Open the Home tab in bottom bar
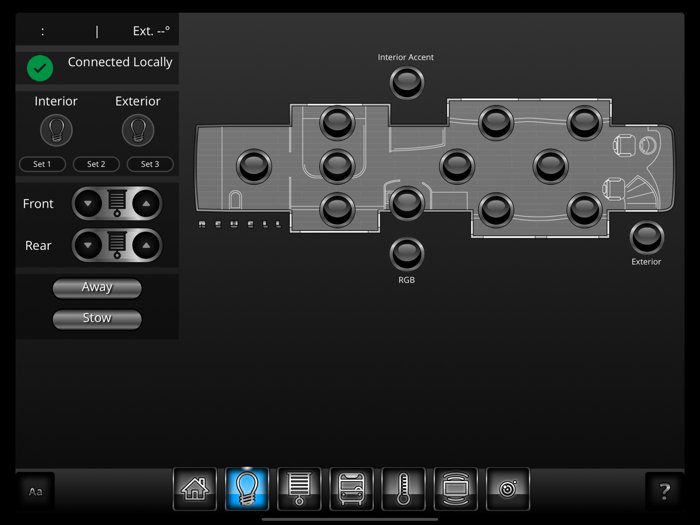The height and width of the screenshot is (525, 700). coord(195,489)
